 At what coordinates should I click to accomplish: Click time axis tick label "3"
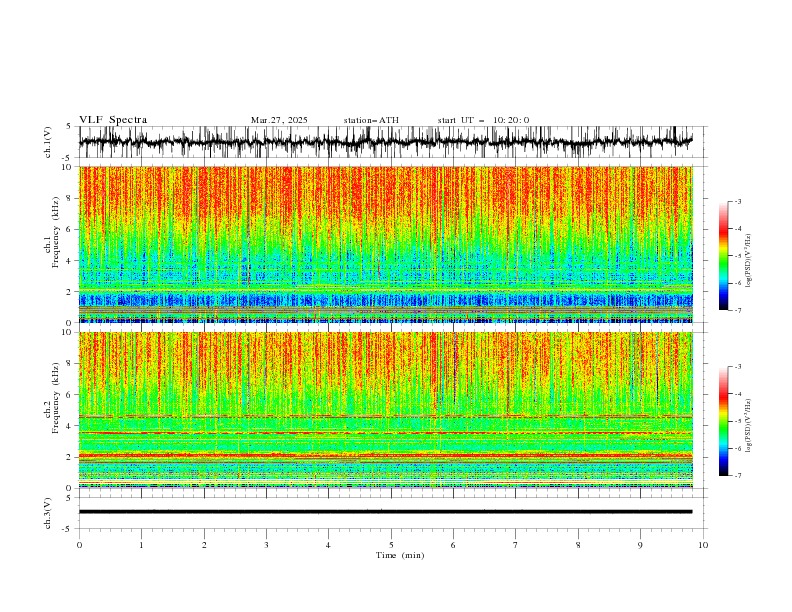tap(266, 545)
